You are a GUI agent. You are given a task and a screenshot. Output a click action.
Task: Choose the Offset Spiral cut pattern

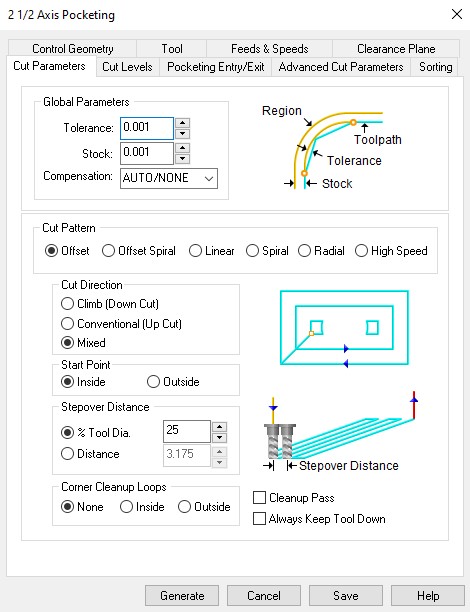tap(139, 251)
